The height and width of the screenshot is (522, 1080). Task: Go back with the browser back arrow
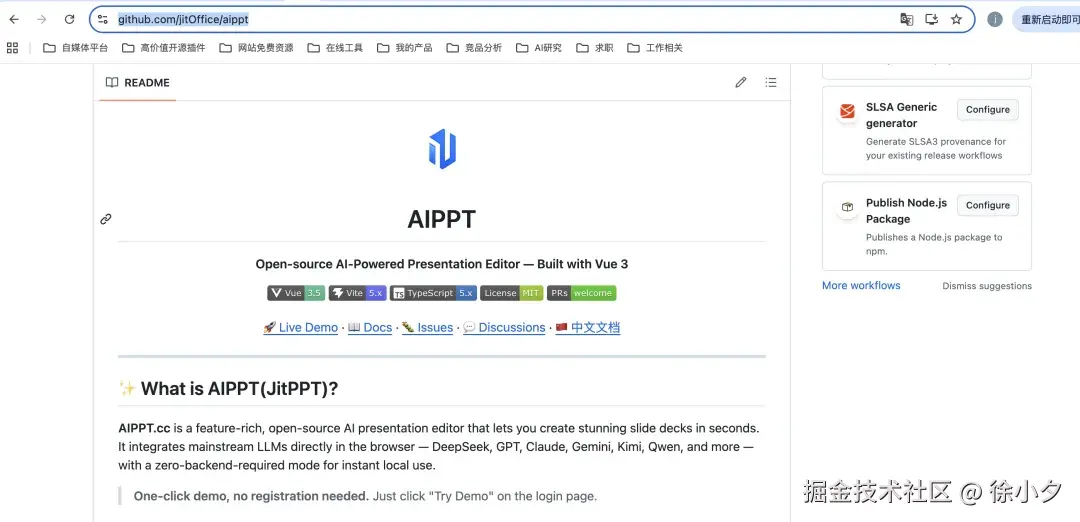[14, 19]
